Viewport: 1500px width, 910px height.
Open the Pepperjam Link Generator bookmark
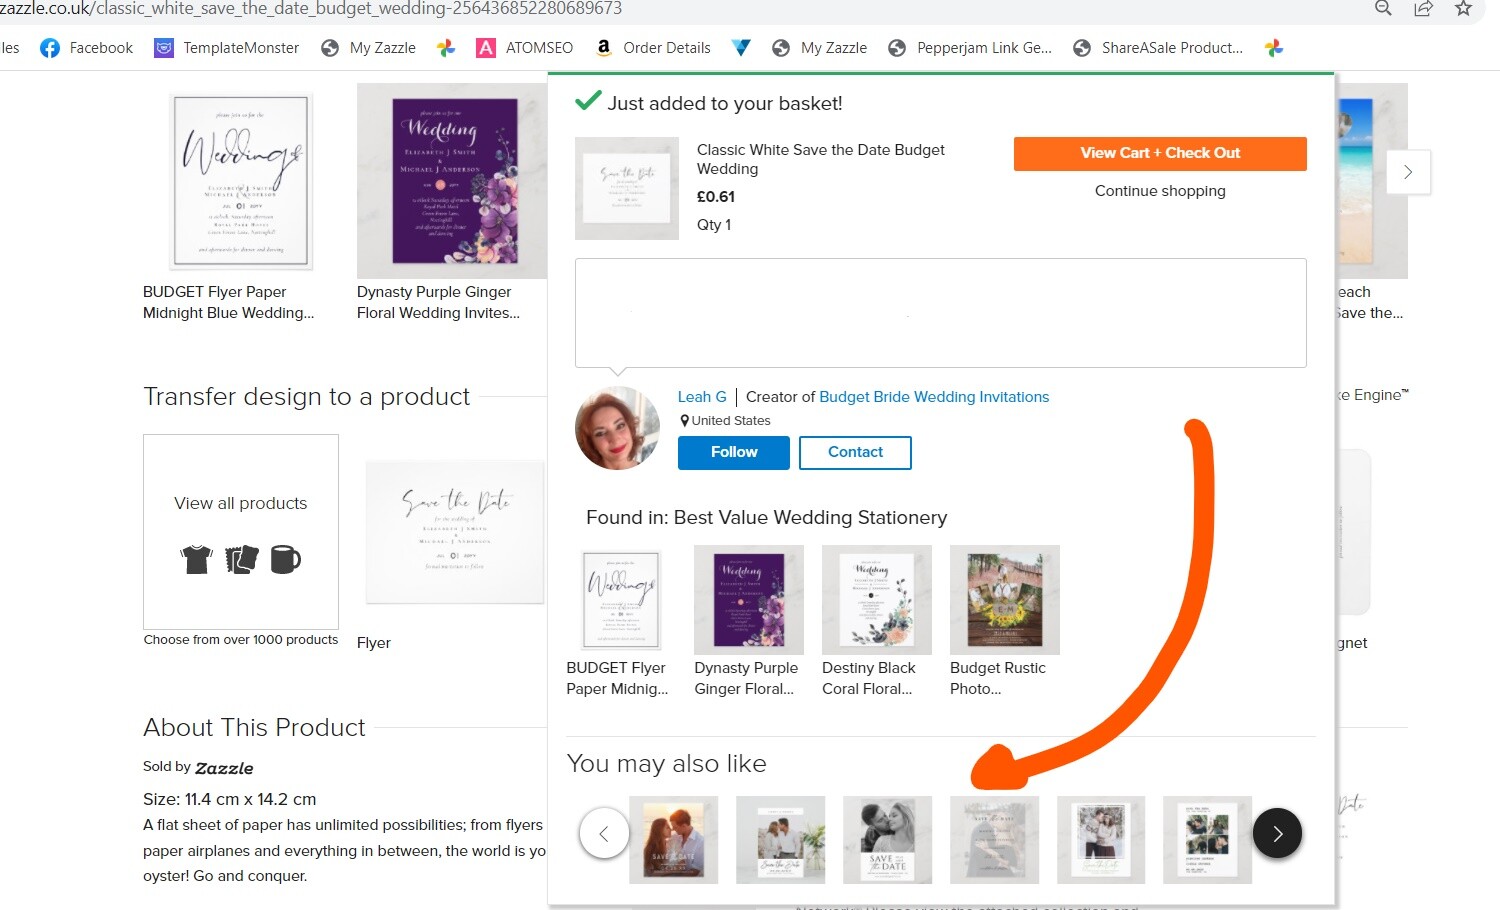pos(970,48)
